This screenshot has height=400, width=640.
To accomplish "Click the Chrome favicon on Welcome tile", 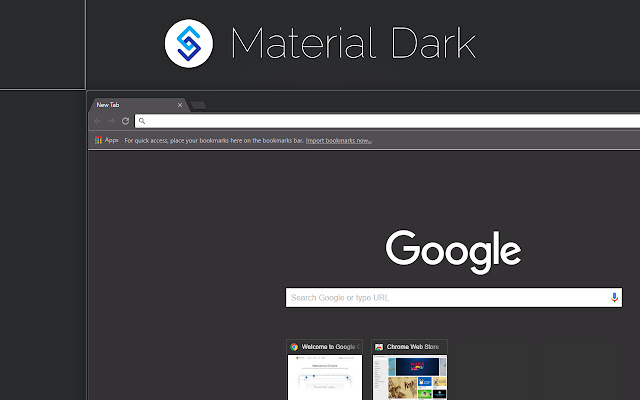I will pos(294,347).
